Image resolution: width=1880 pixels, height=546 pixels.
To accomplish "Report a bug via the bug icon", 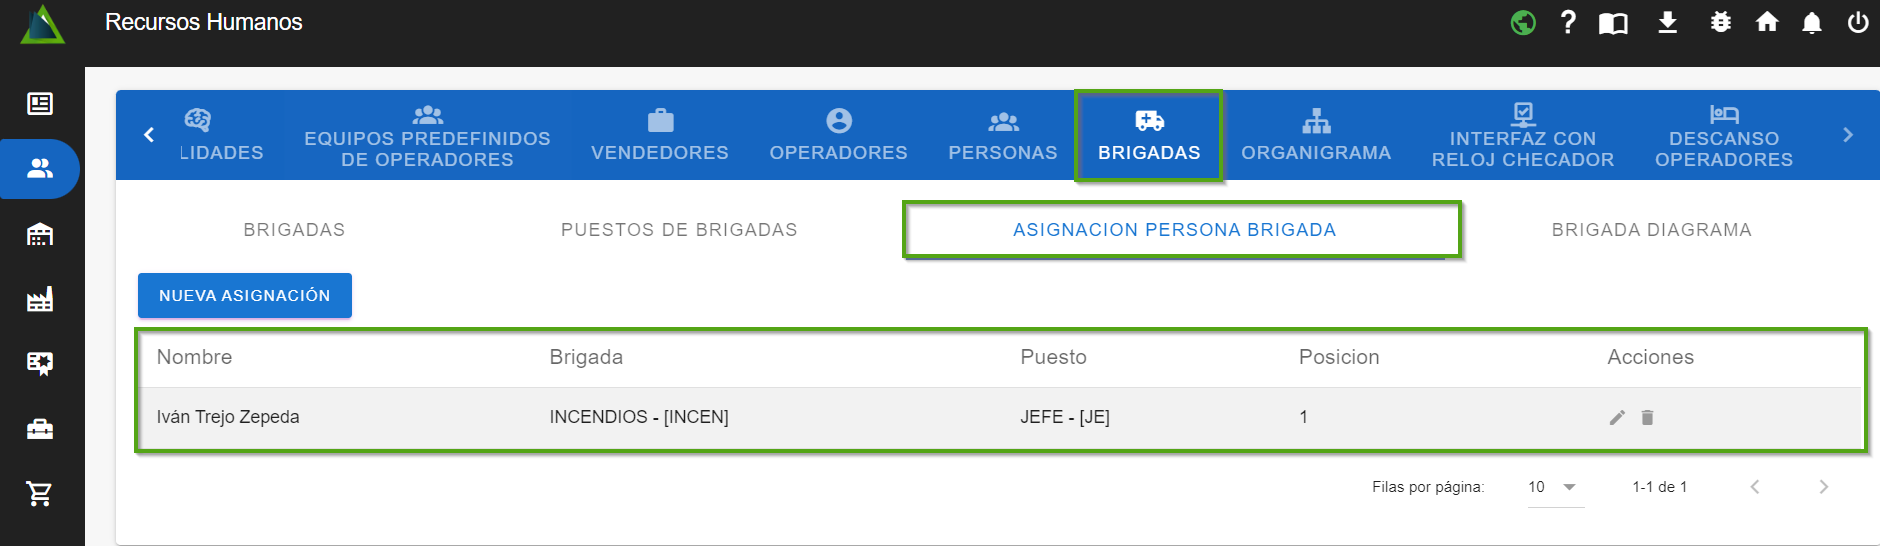I will point(1720,22).
